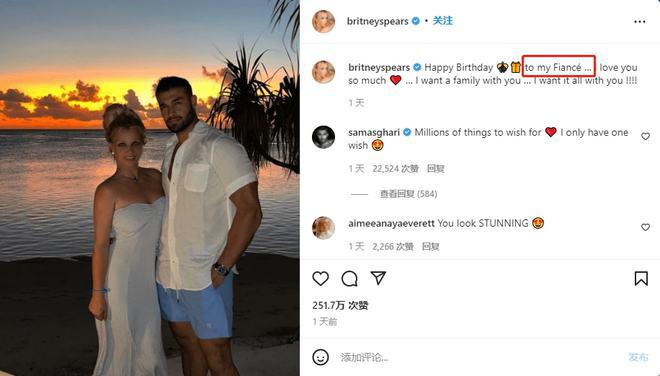Expand 查看回复 (584) replies
The width and height of the screenshot is (660, 376).
(x=408, y=194)
